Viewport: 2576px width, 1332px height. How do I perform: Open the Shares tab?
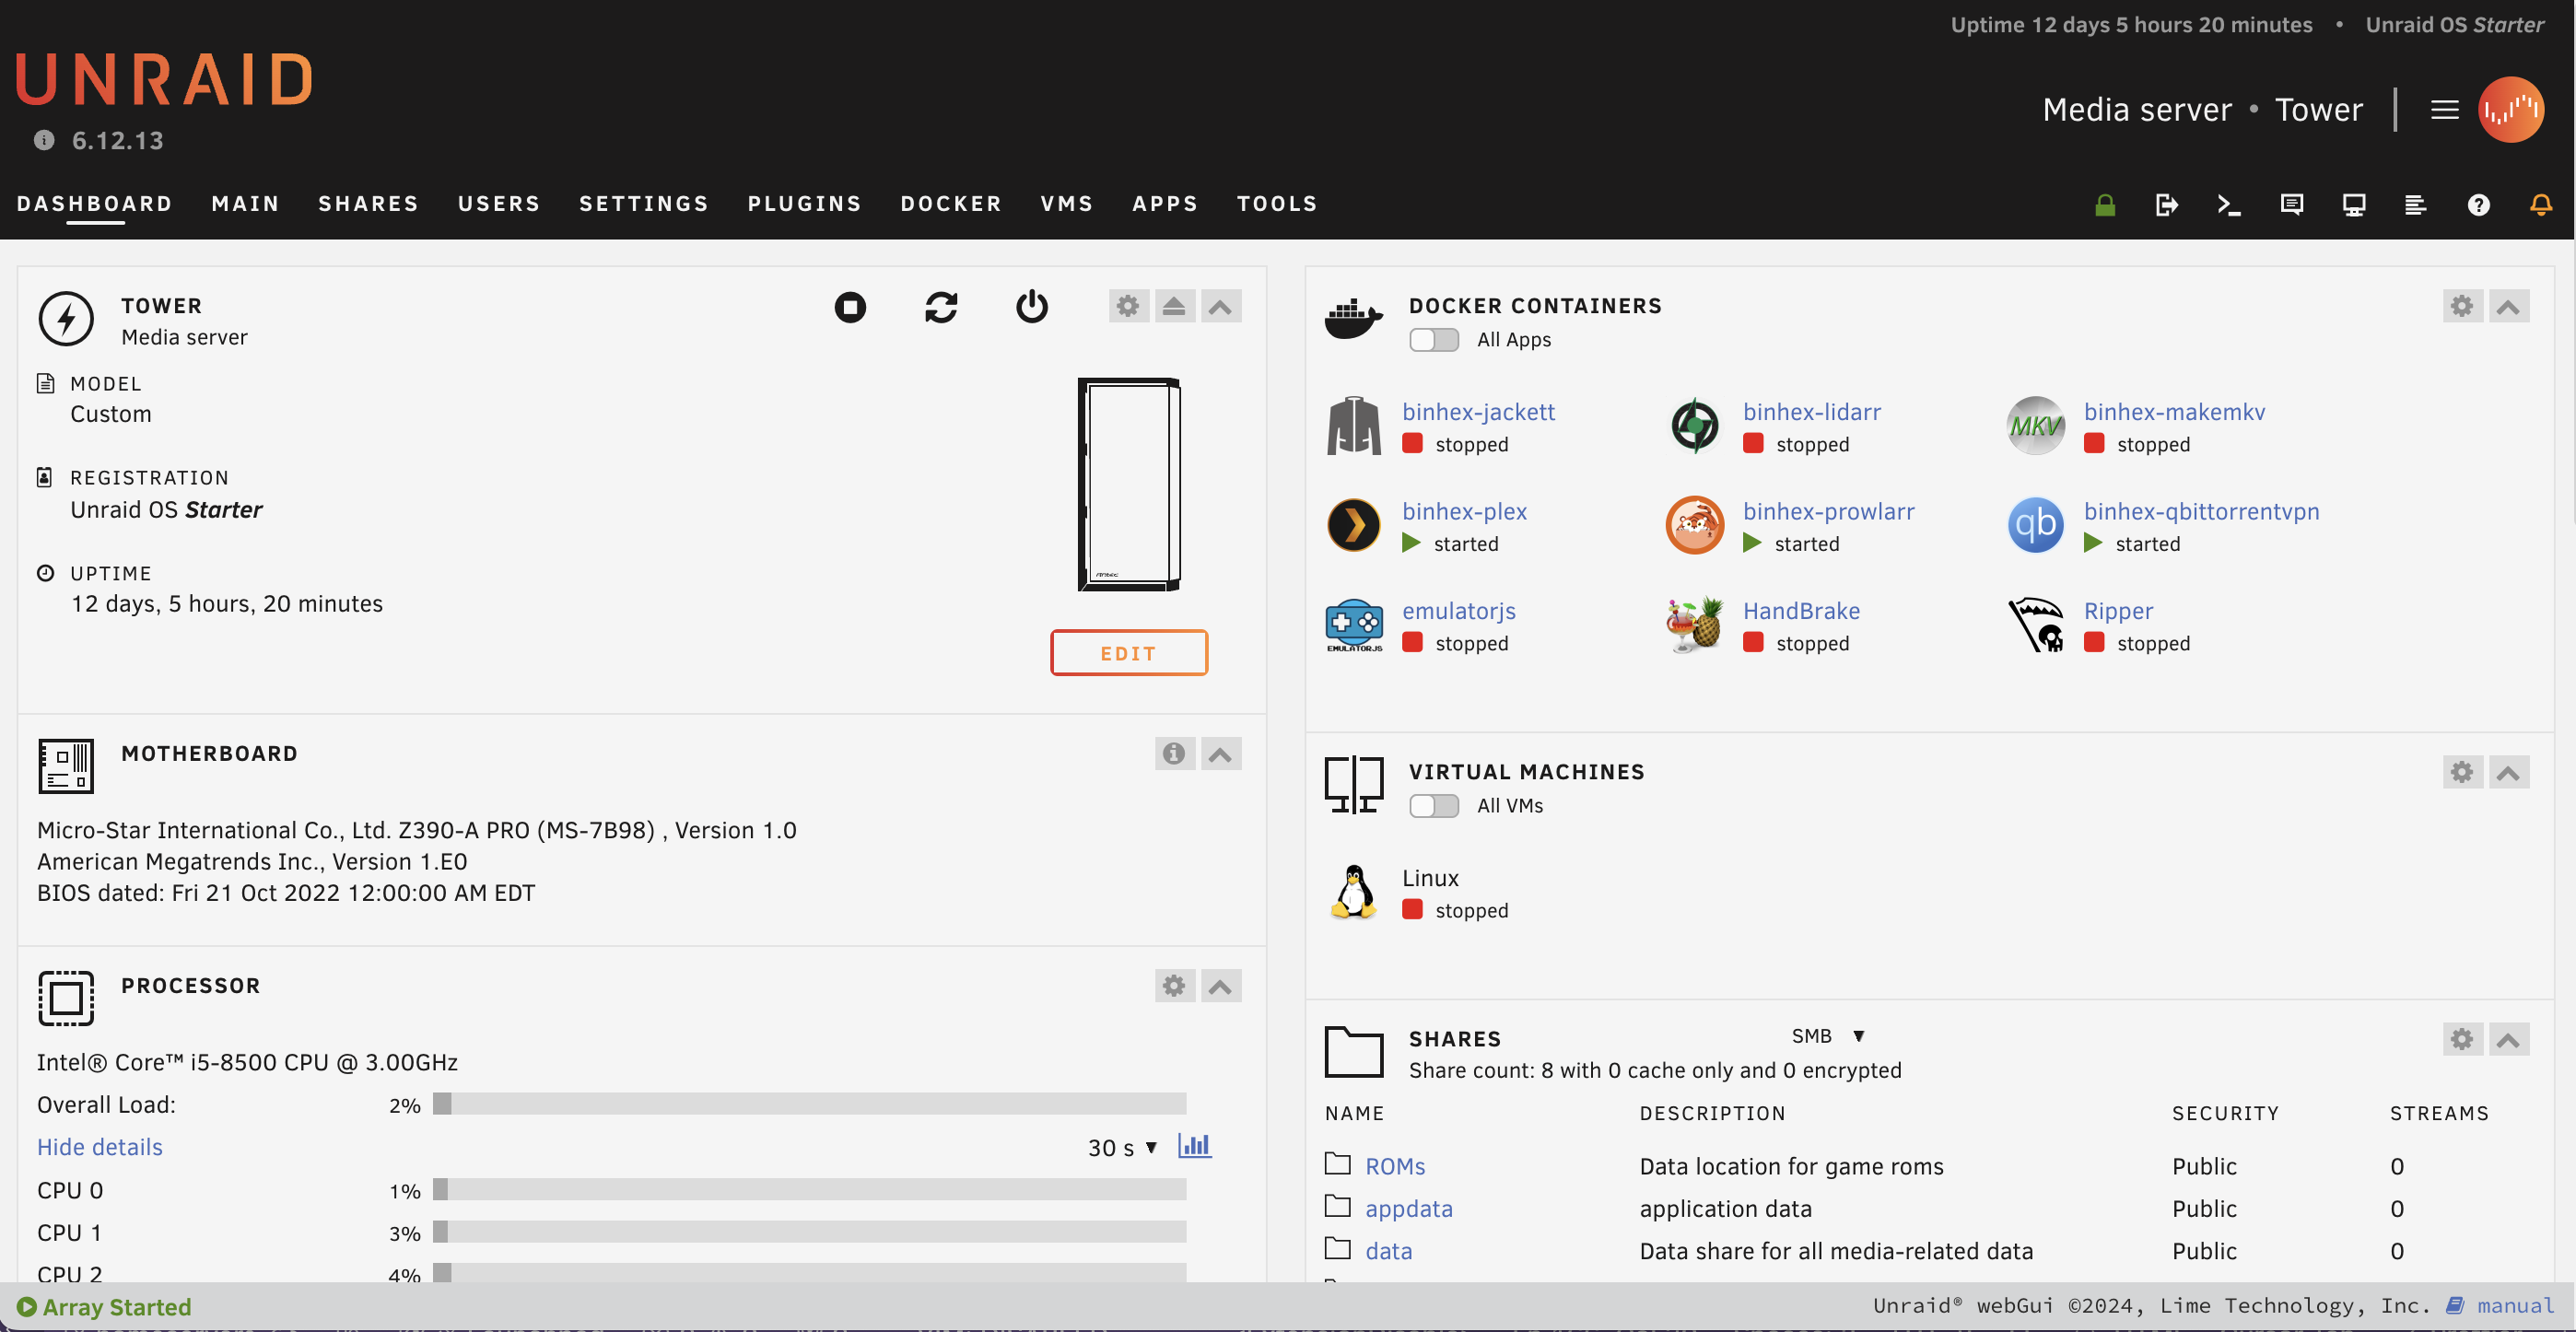coord(369,204)
